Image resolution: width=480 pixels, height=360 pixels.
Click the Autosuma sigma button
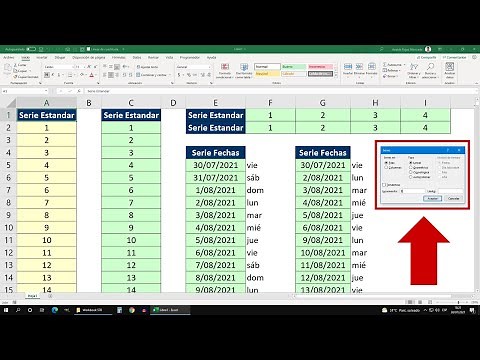click(385, 65)
